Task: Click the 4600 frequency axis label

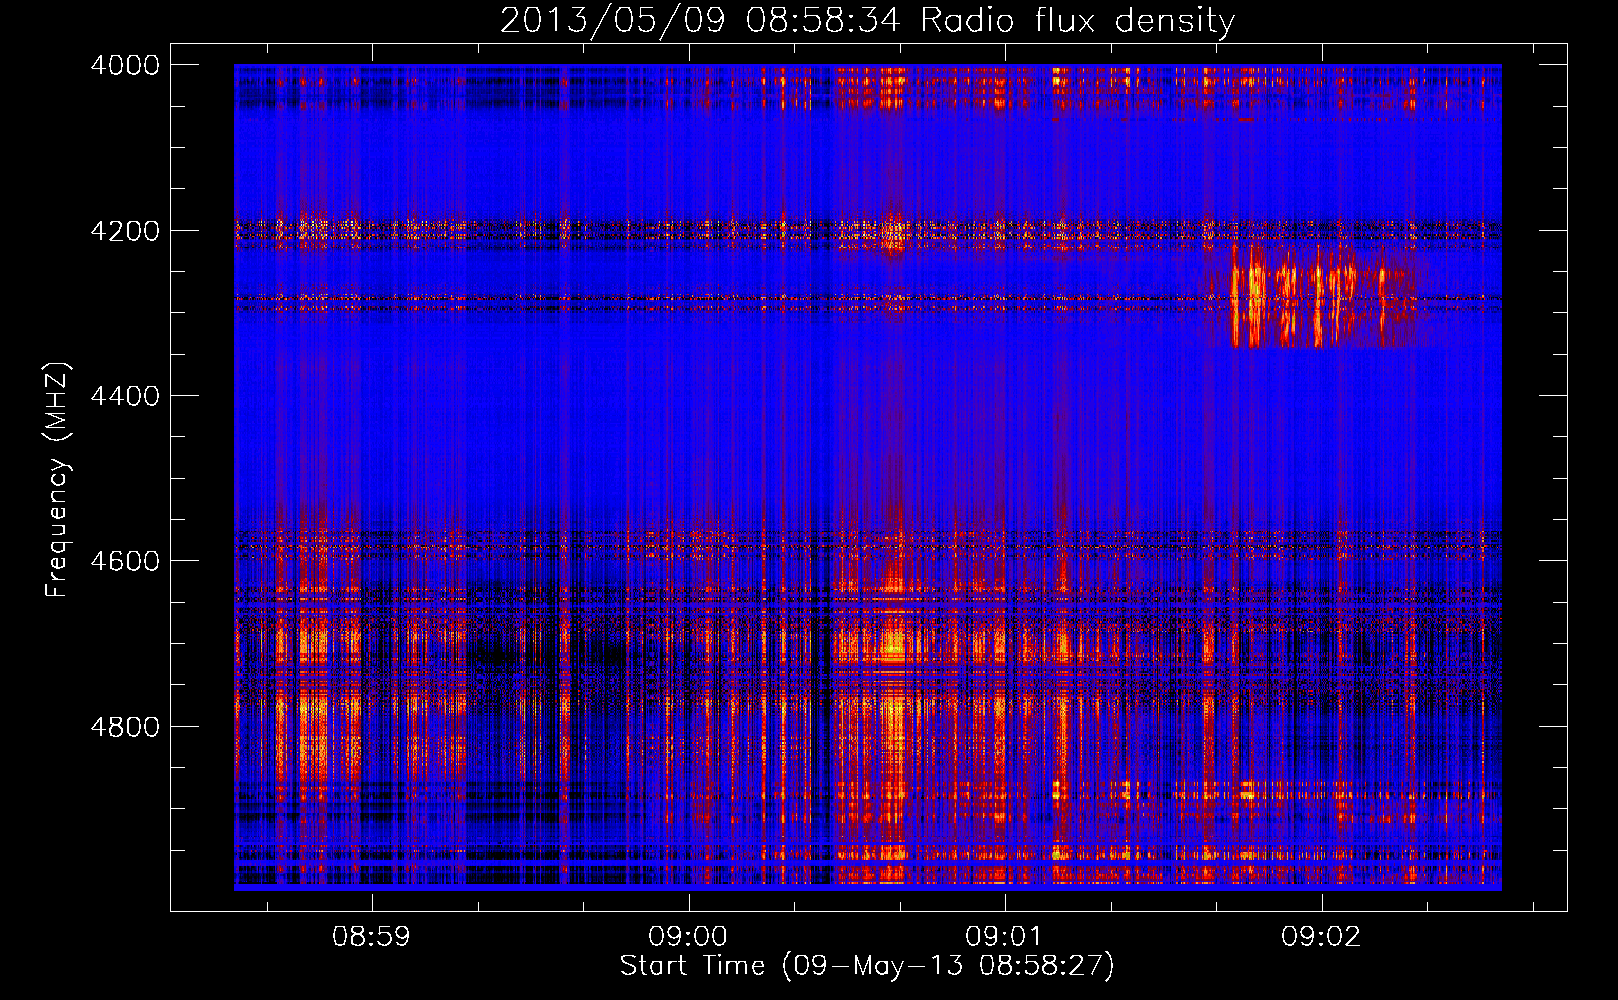Action: (x=125, y=562)
